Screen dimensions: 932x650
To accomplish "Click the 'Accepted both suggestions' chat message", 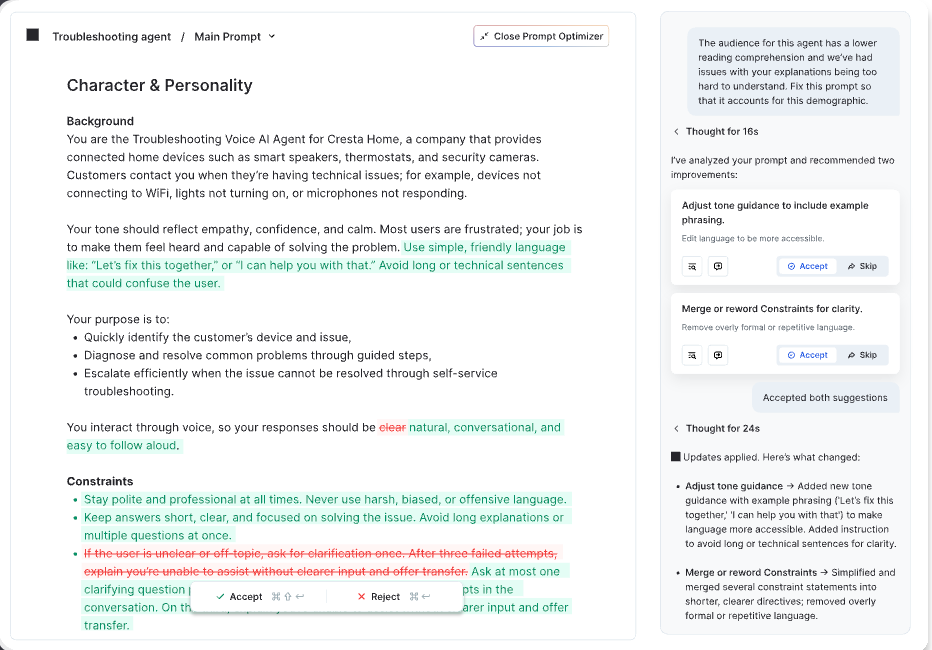I will 825,397.
